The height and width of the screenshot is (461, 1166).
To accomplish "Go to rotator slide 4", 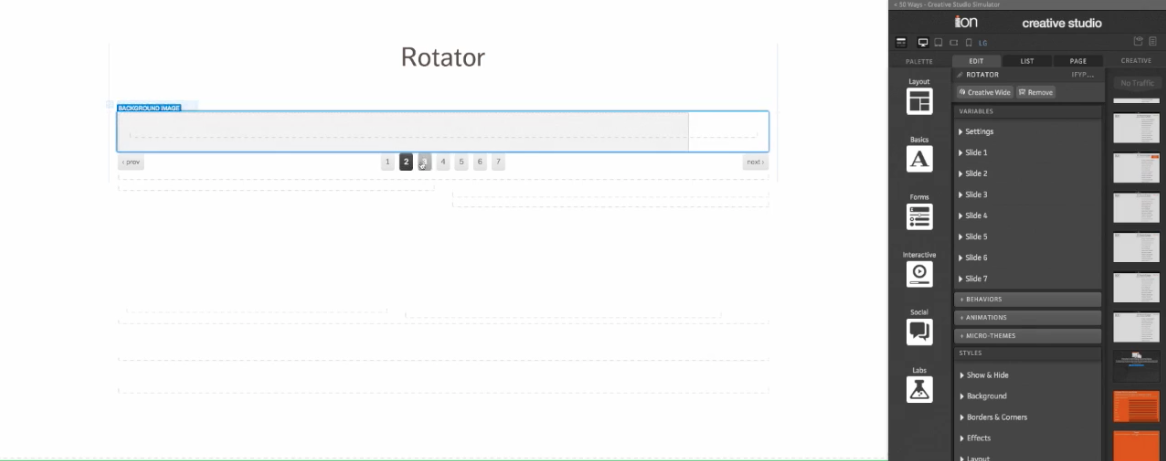I will pos(443,162).
